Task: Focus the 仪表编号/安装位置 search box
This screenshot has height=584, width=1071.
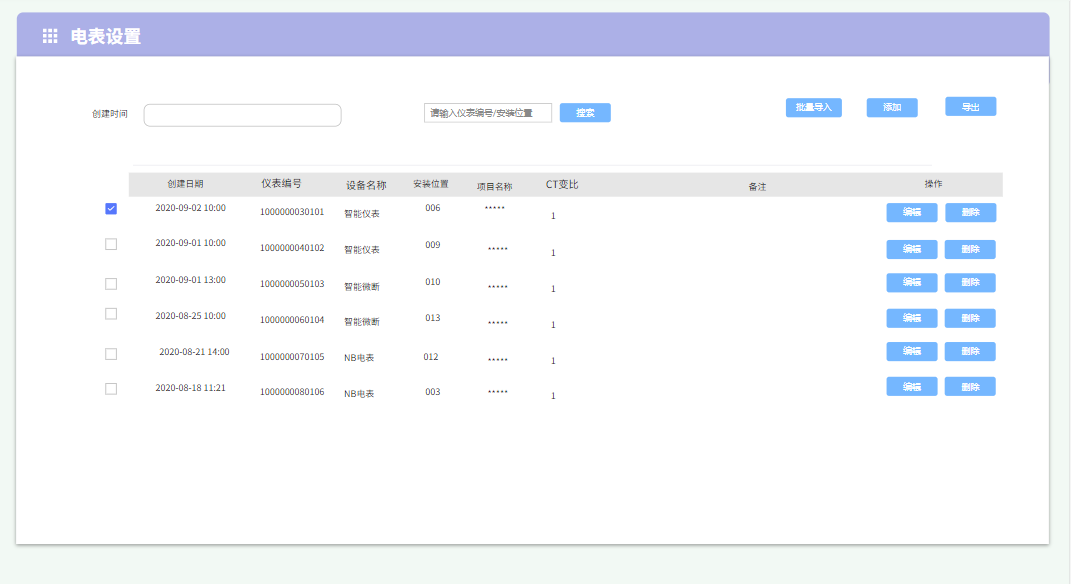Action: click(x=487, y=113)
